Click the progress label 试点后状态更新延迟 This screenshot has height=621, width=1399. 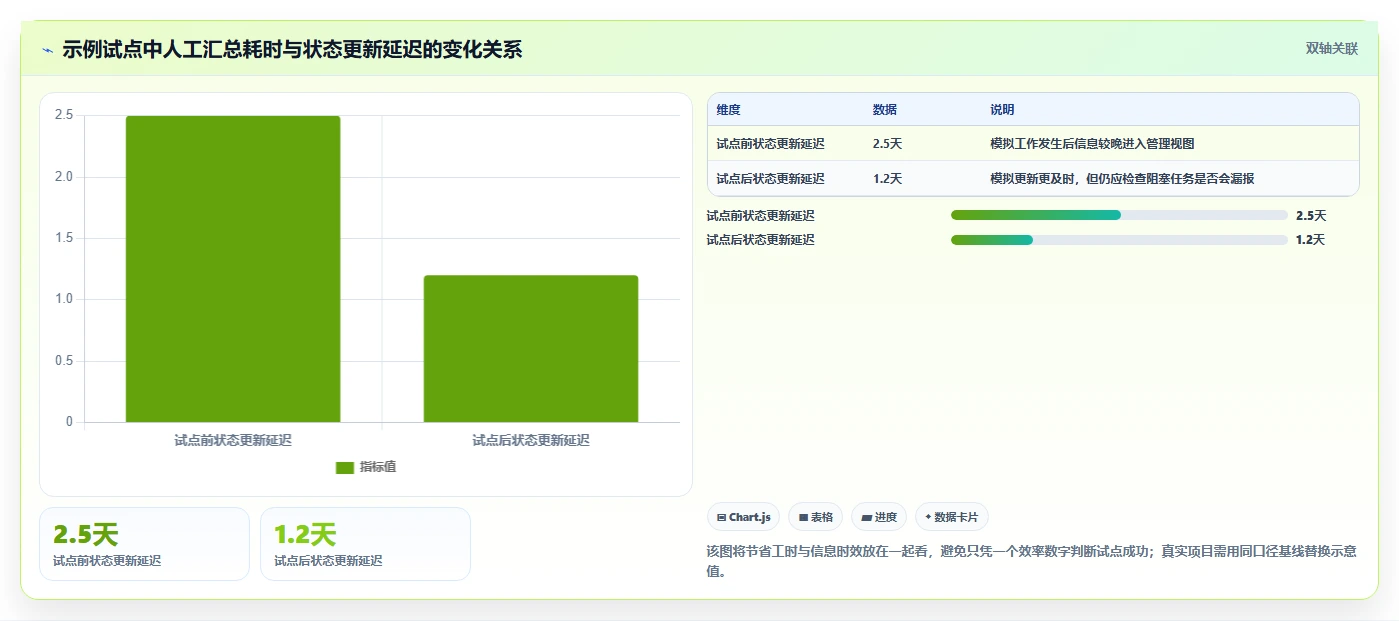pos(760,240)
